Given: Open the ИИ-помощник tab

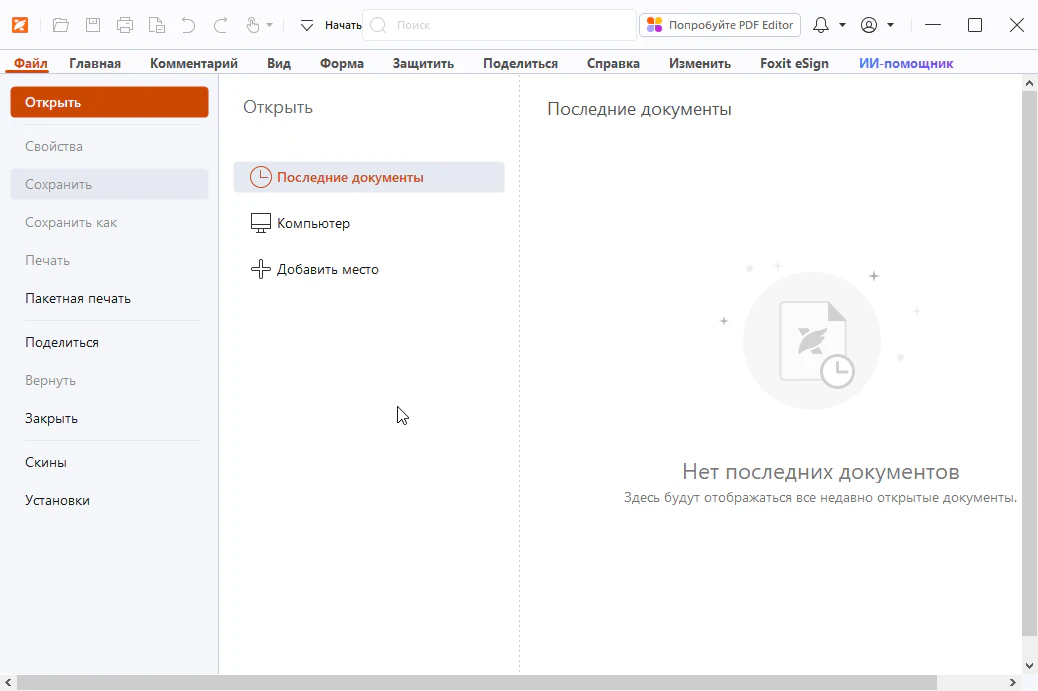Looking at the screenshot, I should tap(906, 63).
